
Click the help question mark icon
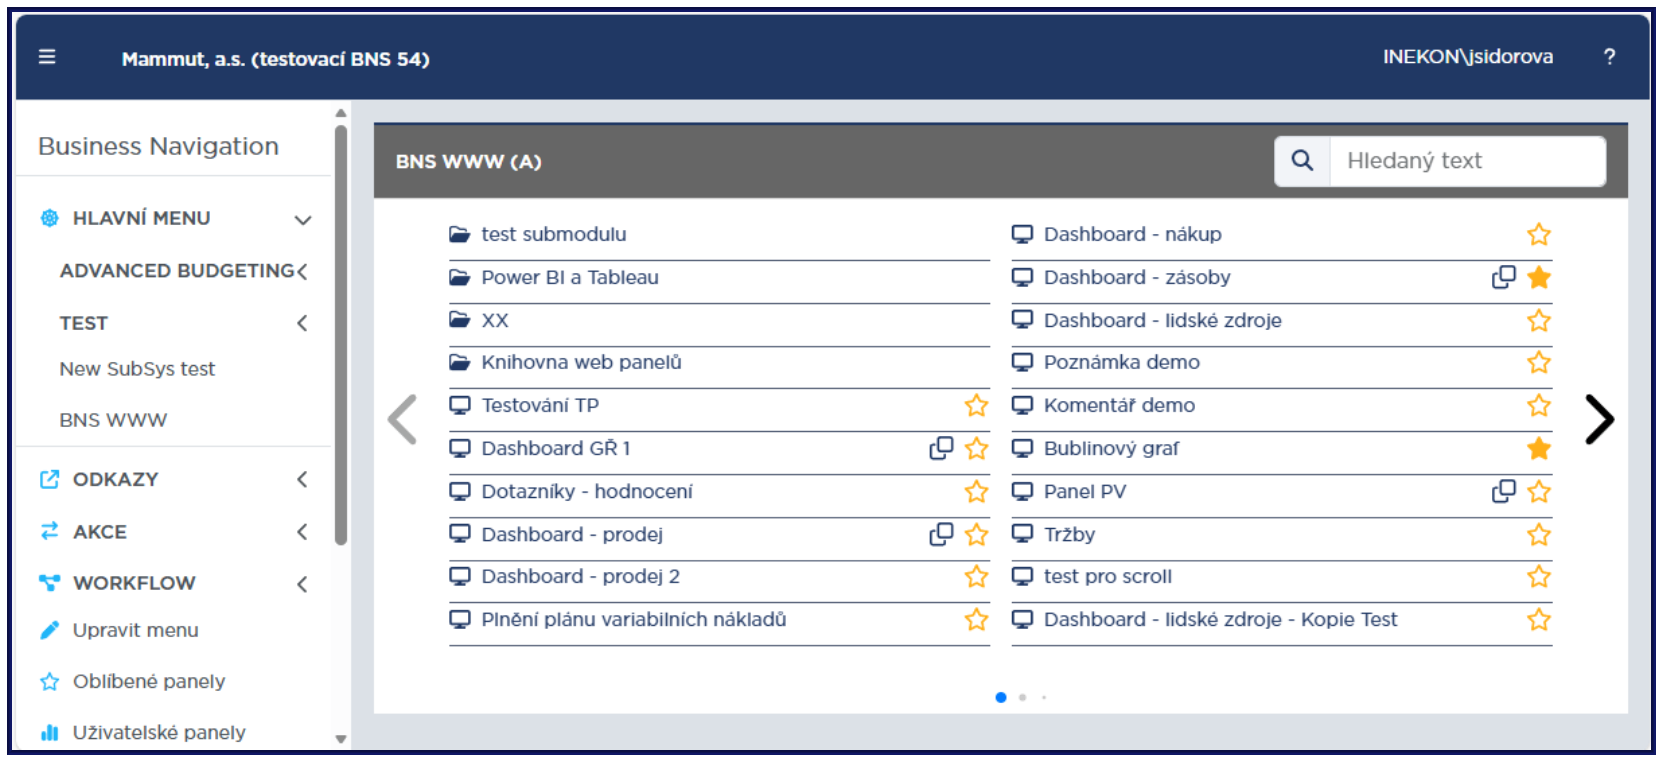[1609, 57]
